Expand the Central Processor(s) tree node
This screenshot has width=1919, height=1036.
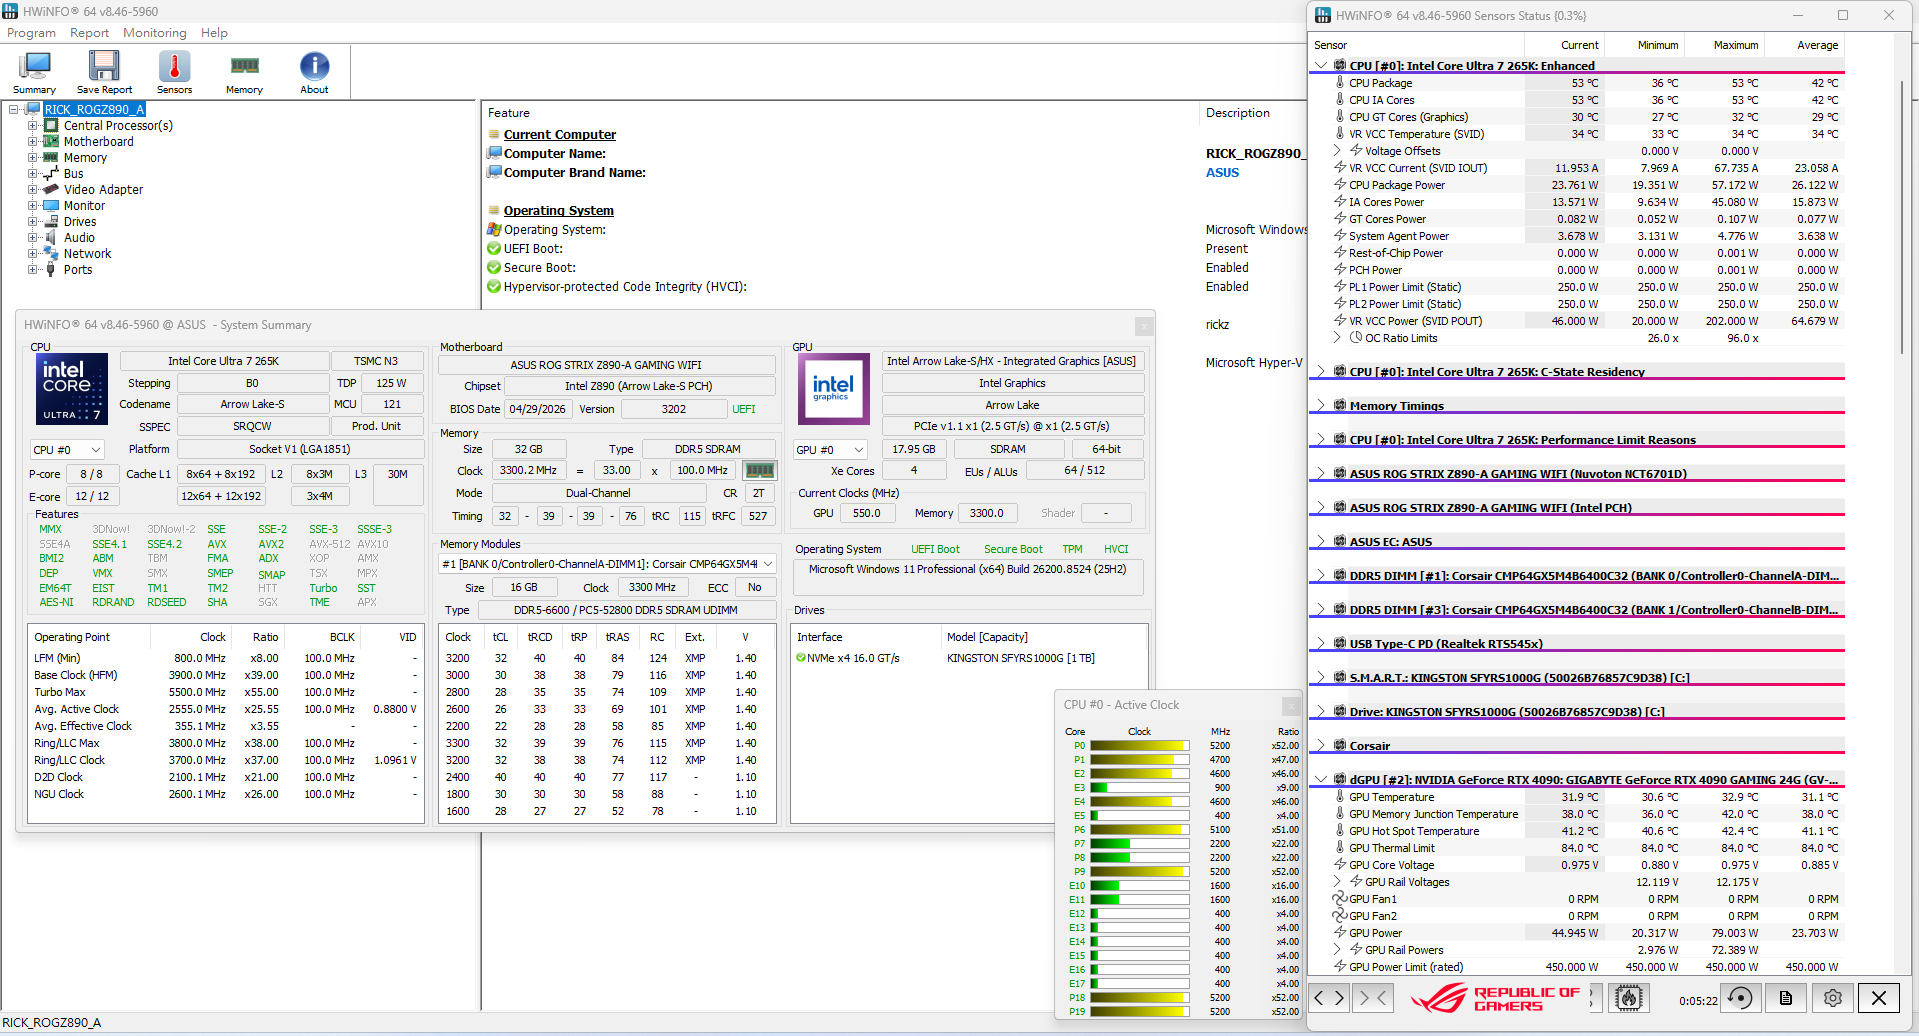point(33,126)
